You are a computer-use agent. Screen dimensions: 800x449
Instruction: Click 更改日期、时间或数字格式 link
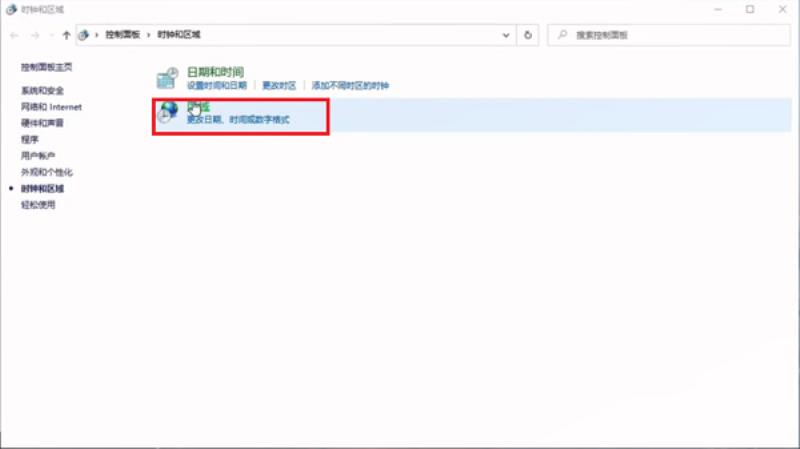point(238,119)
